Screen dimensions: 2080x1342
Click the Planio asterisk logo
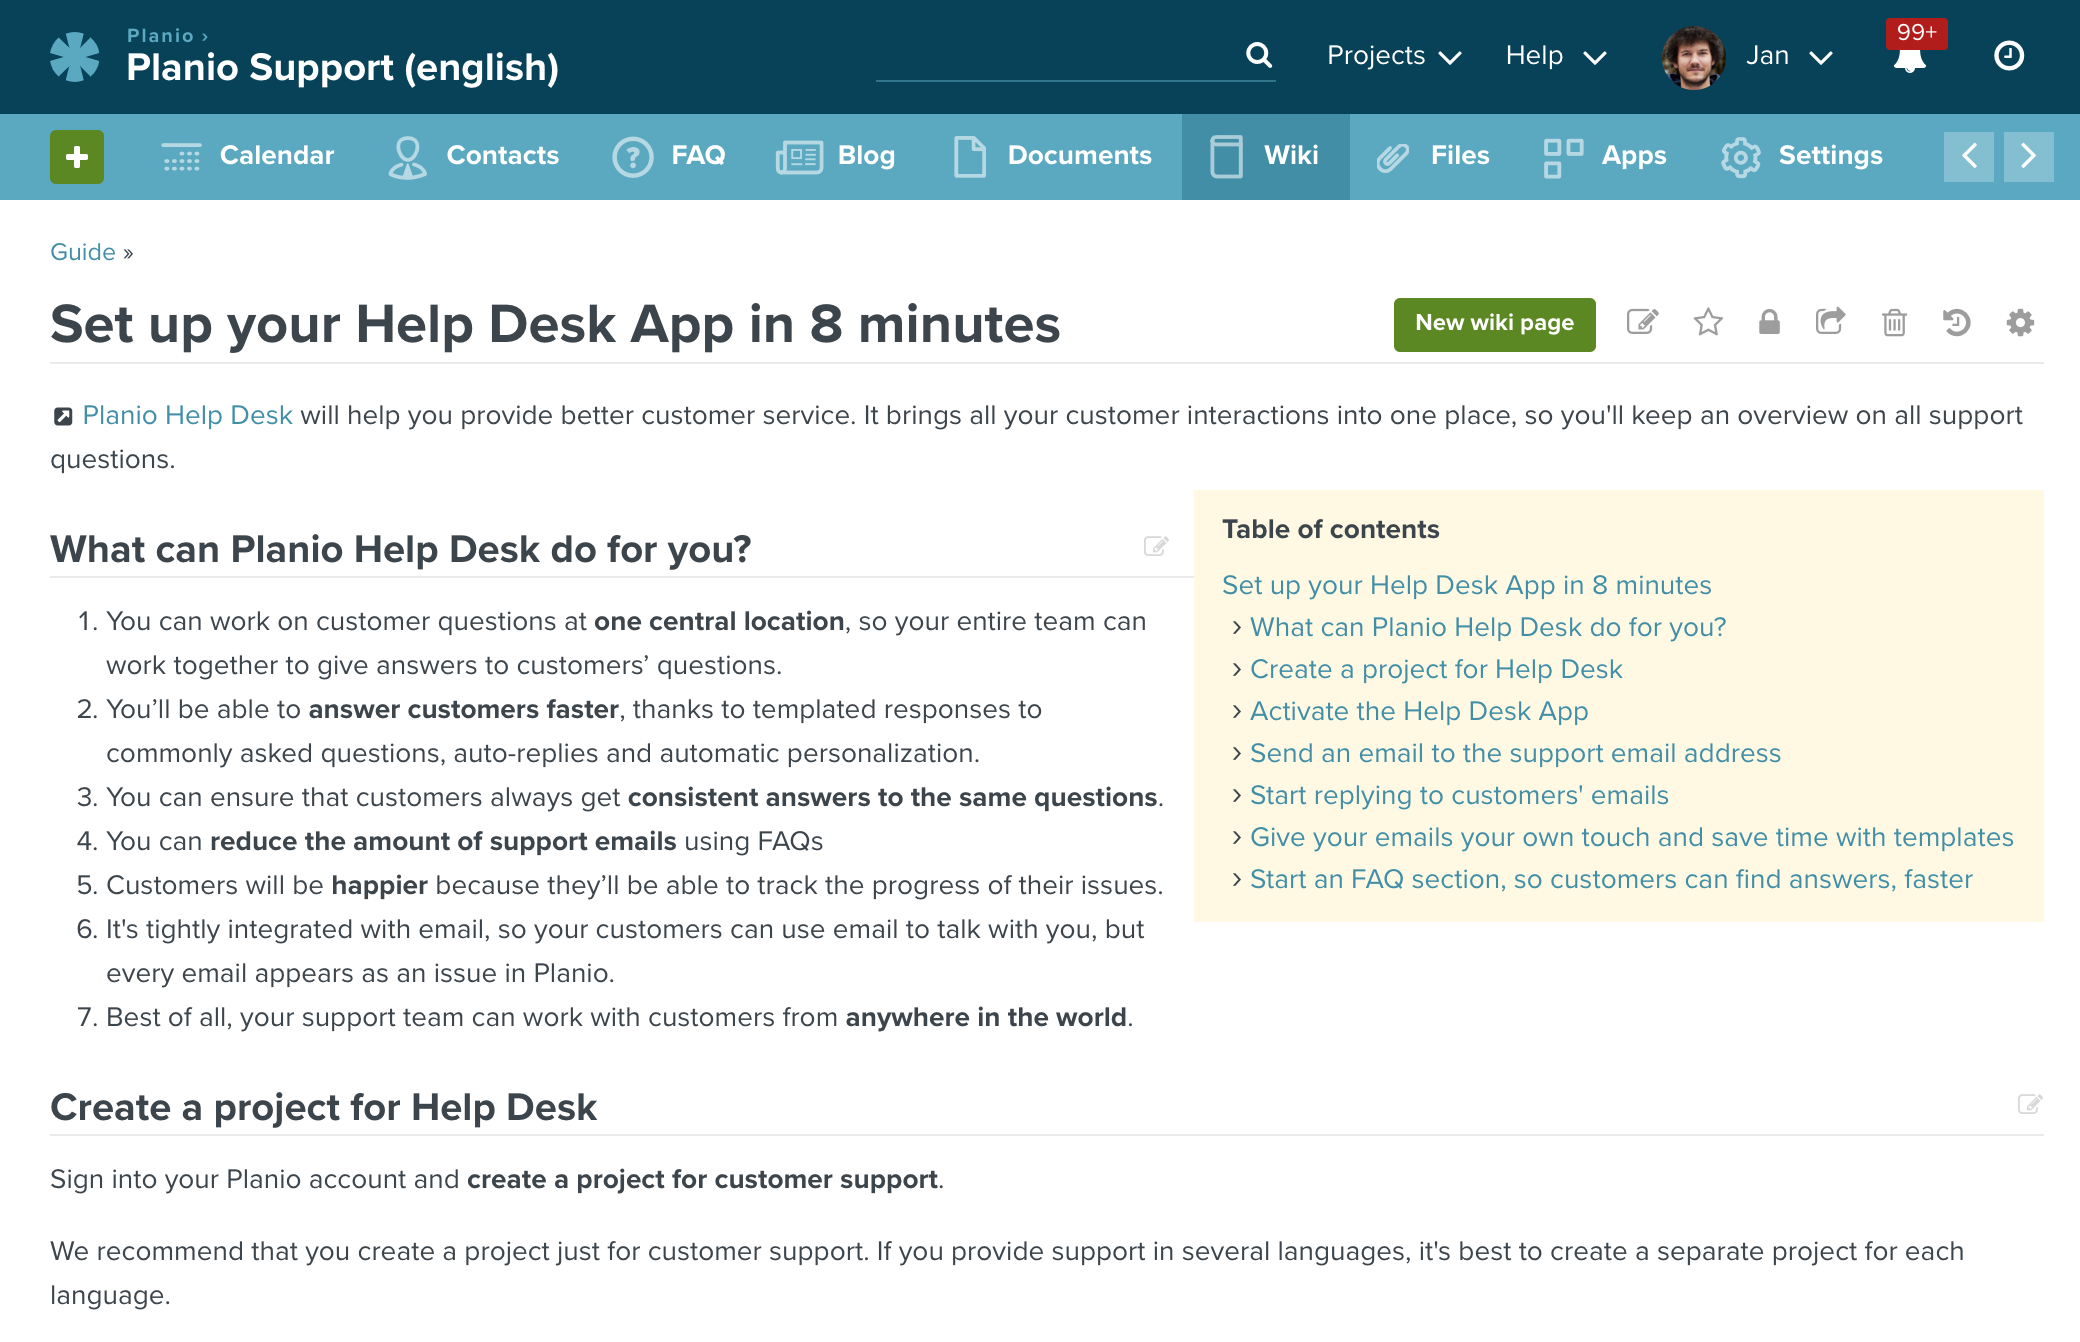[x=75, y=57]
